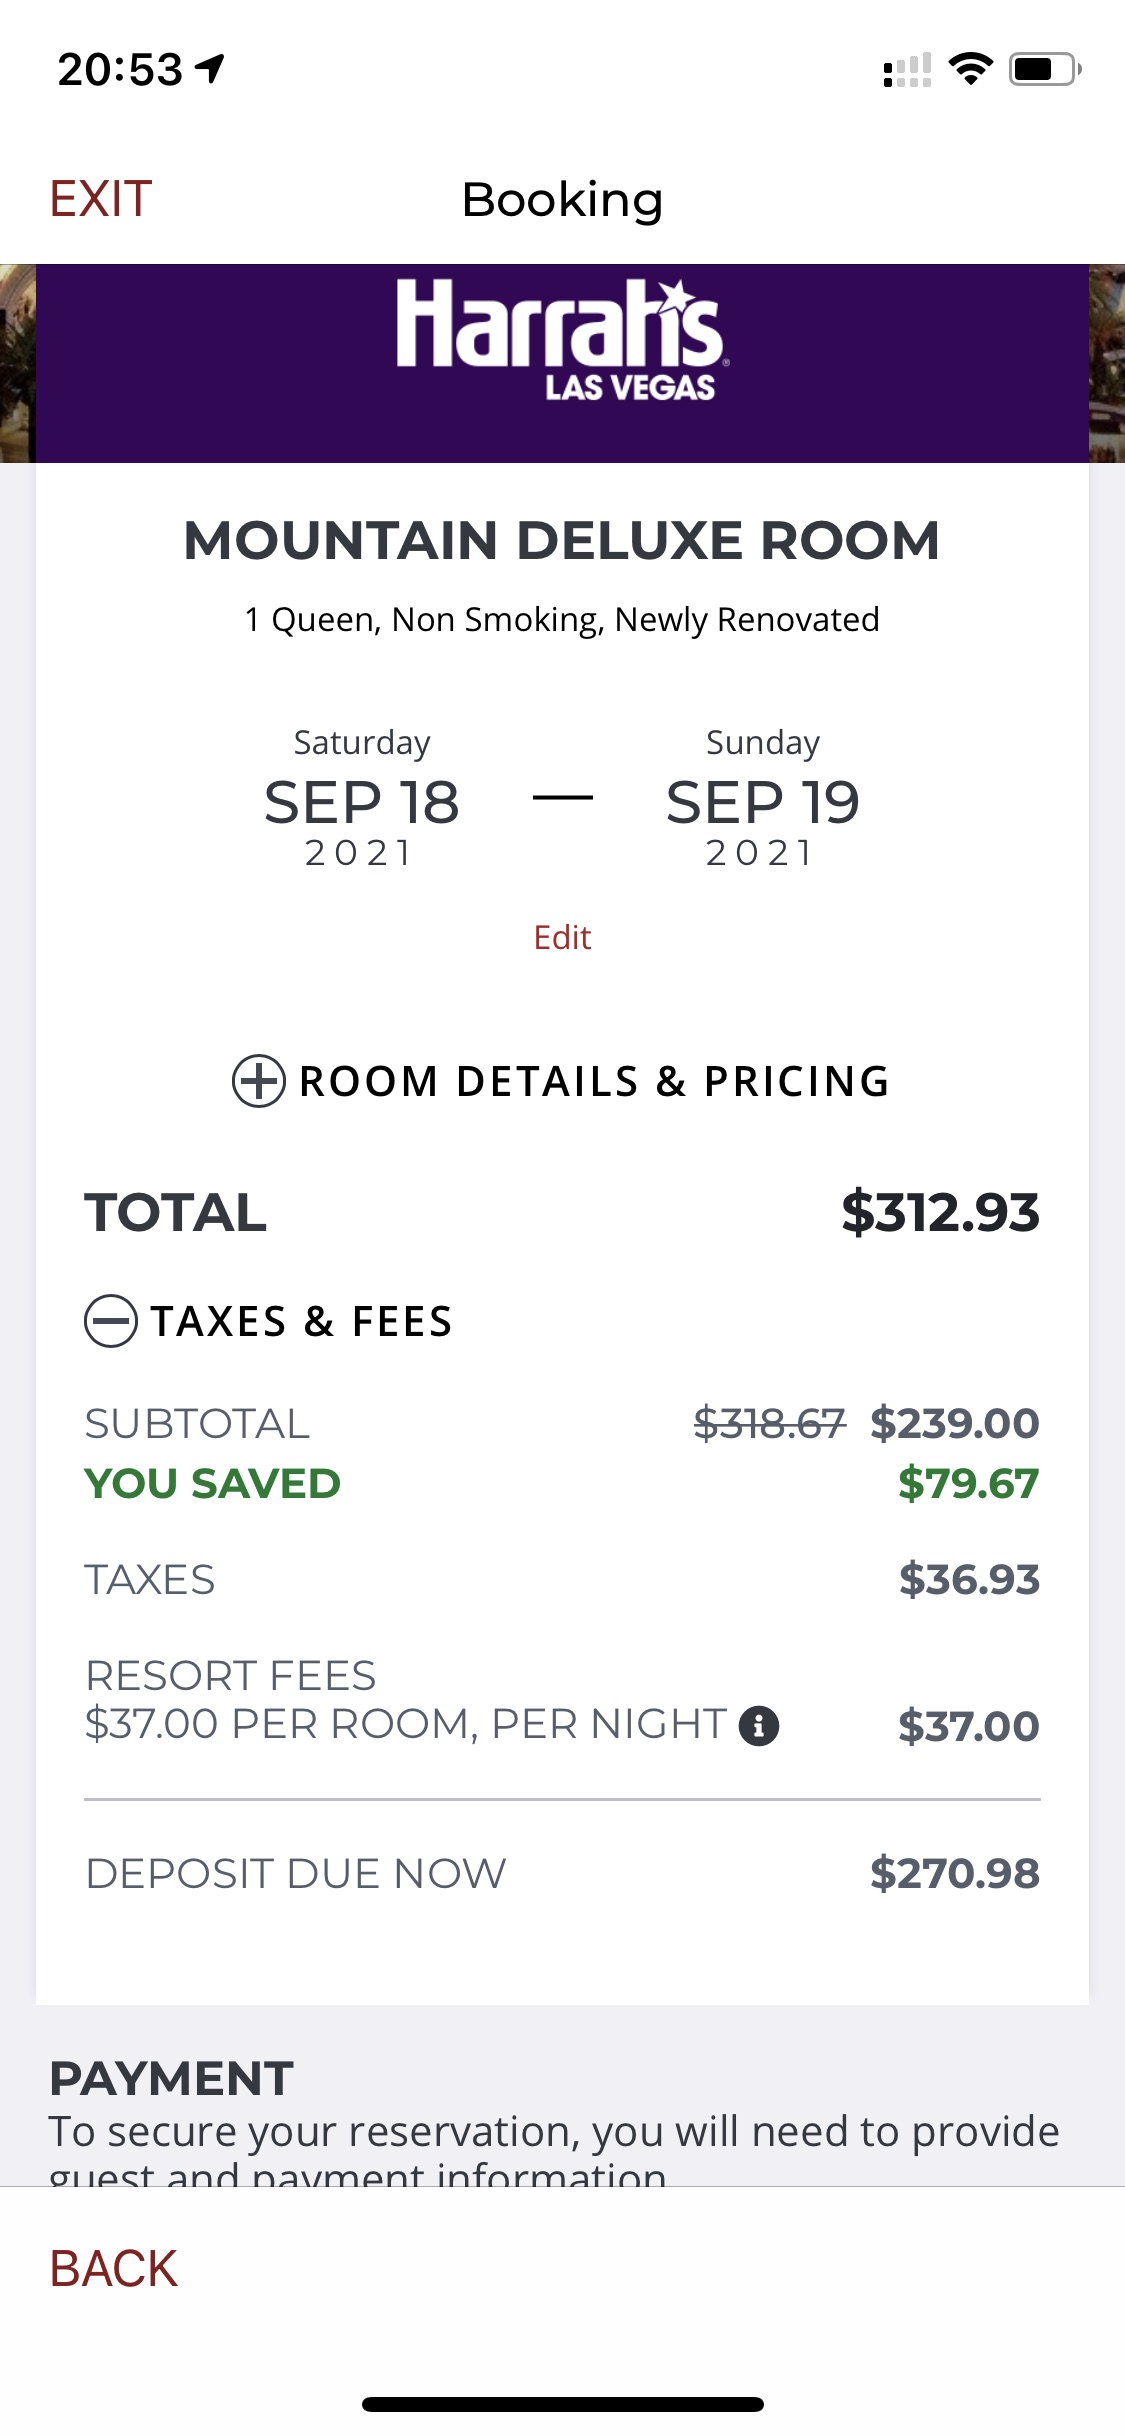Tap the Harrah's Las Vegas logo
The width and height of the screenshot is (1125, 2436).
[x=561, y=340]
